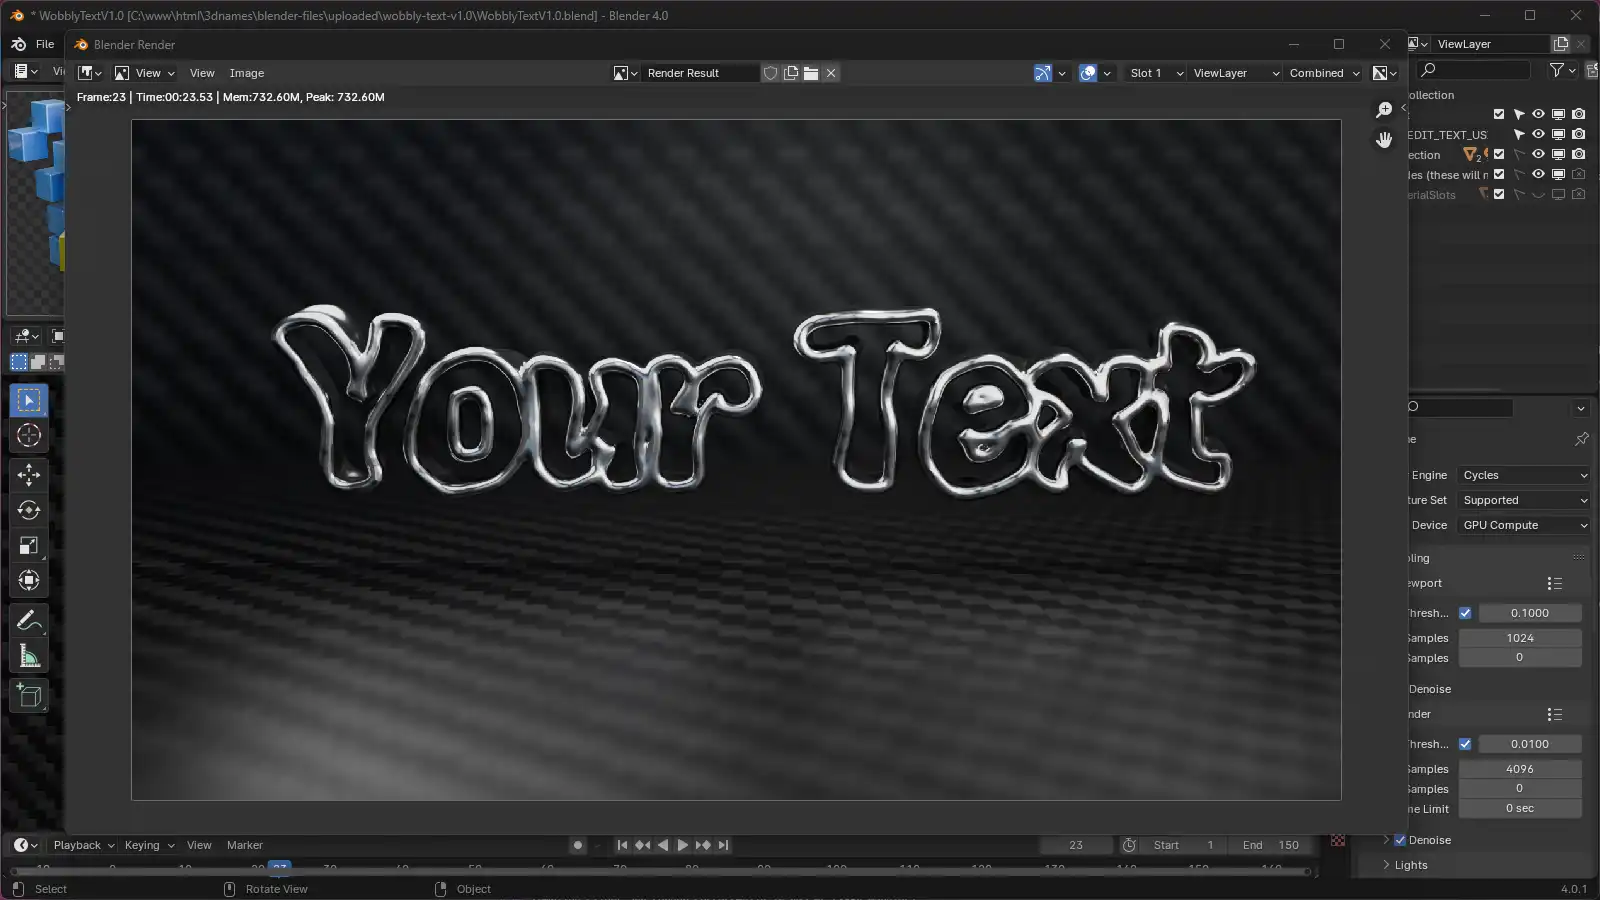Uncheck the exclude checkbox in MaterialSlots row

click(1499, 194)
